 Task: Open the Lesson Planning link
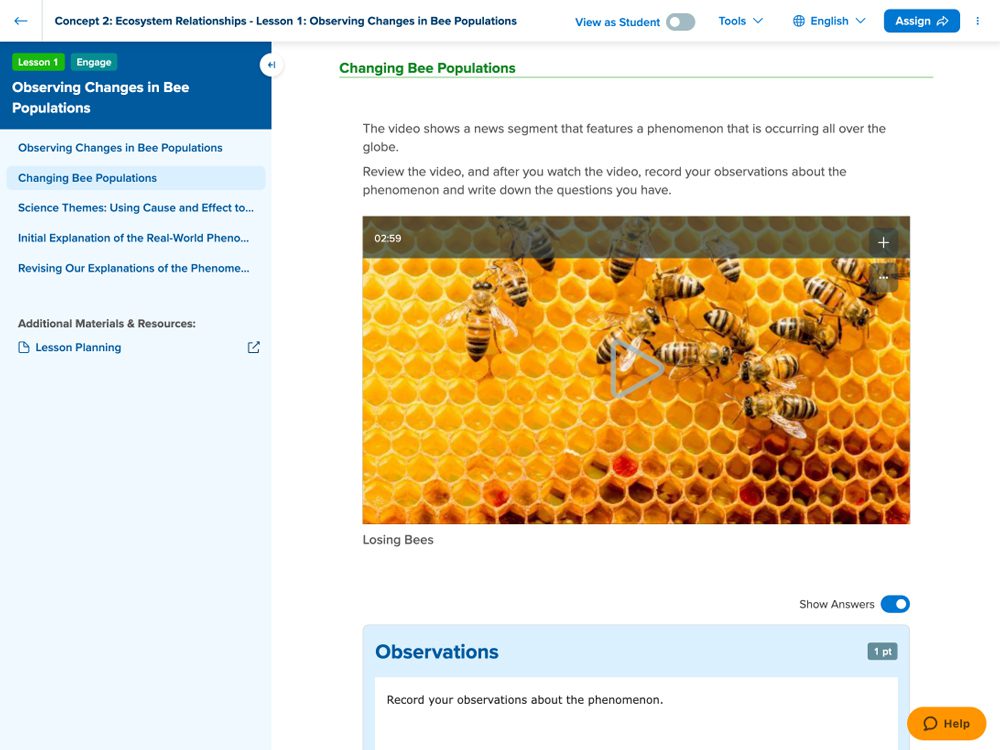click(x=78, y=347)
